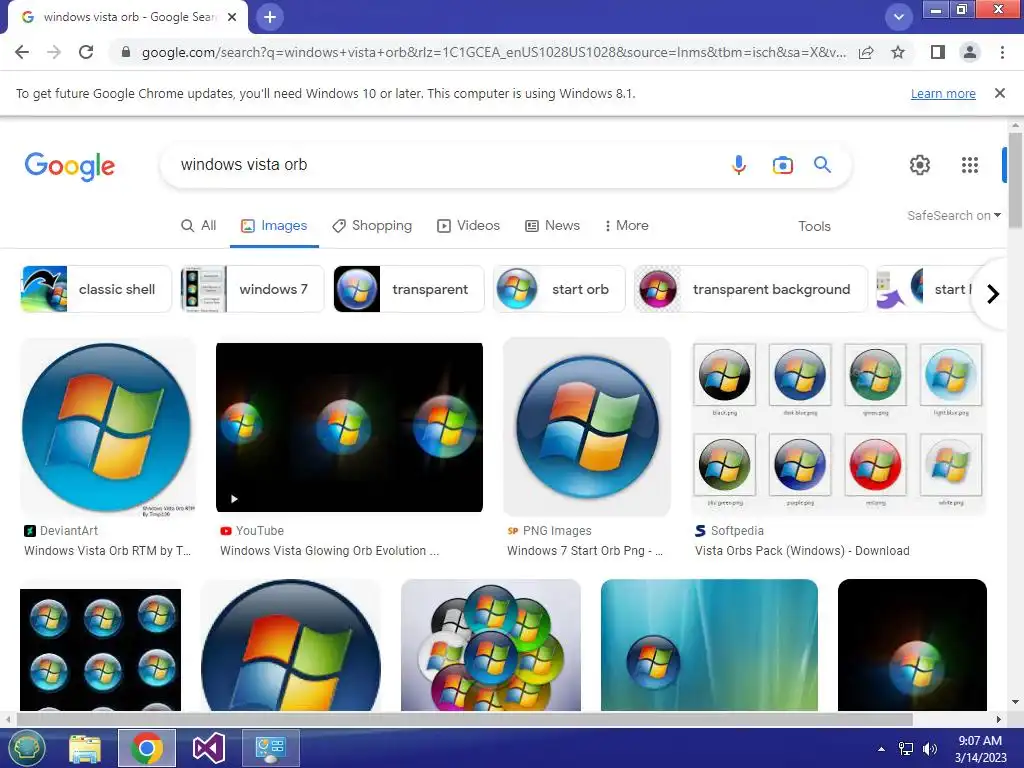Open the orb on teal aurora background thumbnail
The image size is (1024, 768).
(x=709, y=645)
